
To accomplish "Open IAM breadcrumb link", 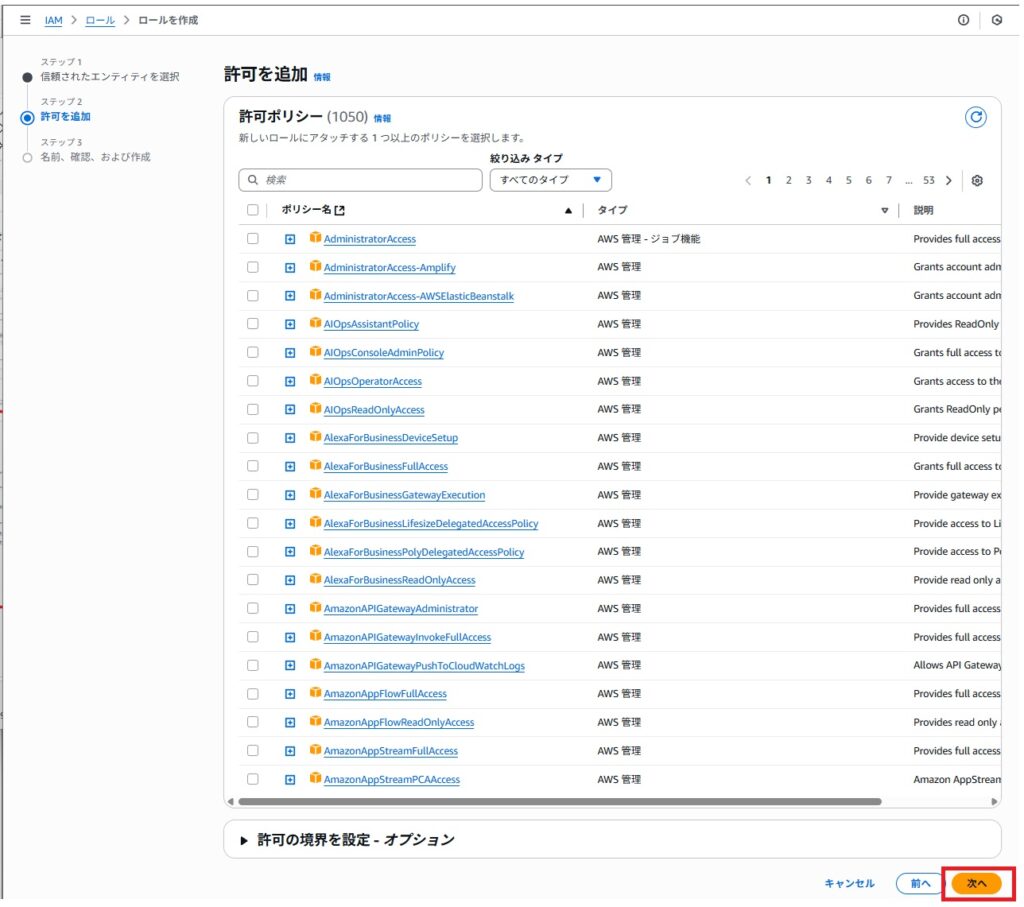I will 54,20.
